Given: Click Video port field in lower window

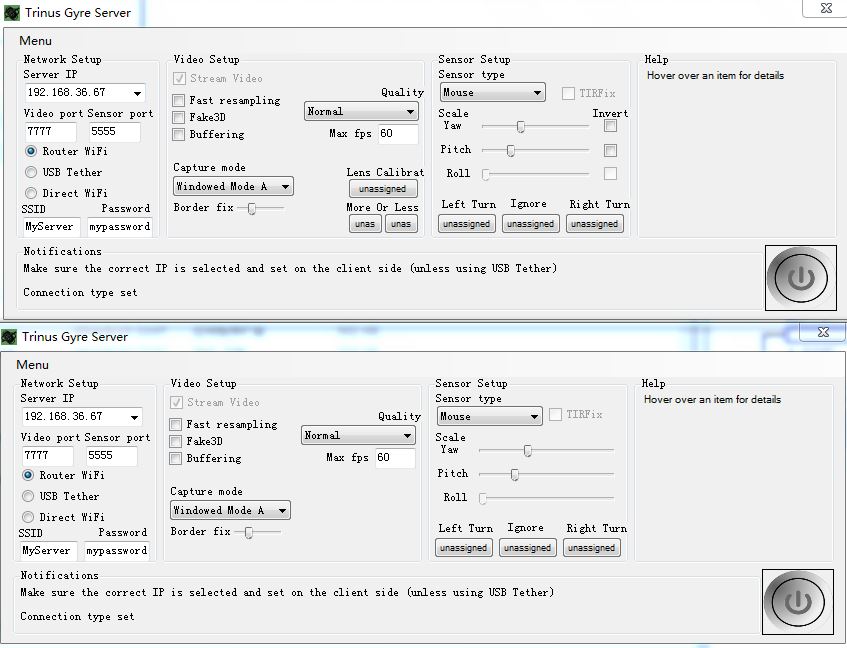Looking at the screenshot, I should (48, 456).
